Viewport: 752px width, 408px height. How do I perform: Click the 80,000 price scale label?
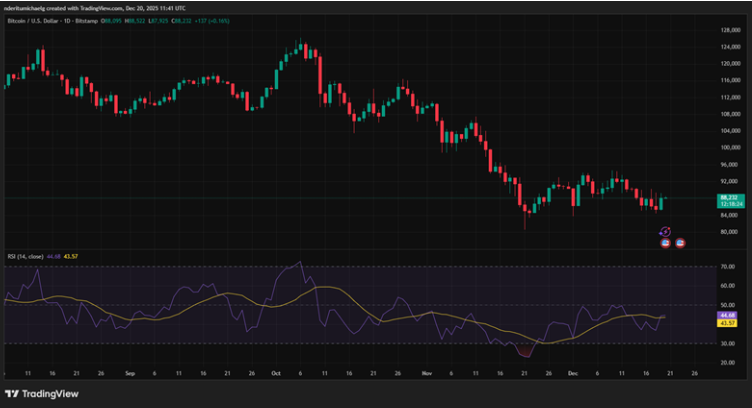728,232
